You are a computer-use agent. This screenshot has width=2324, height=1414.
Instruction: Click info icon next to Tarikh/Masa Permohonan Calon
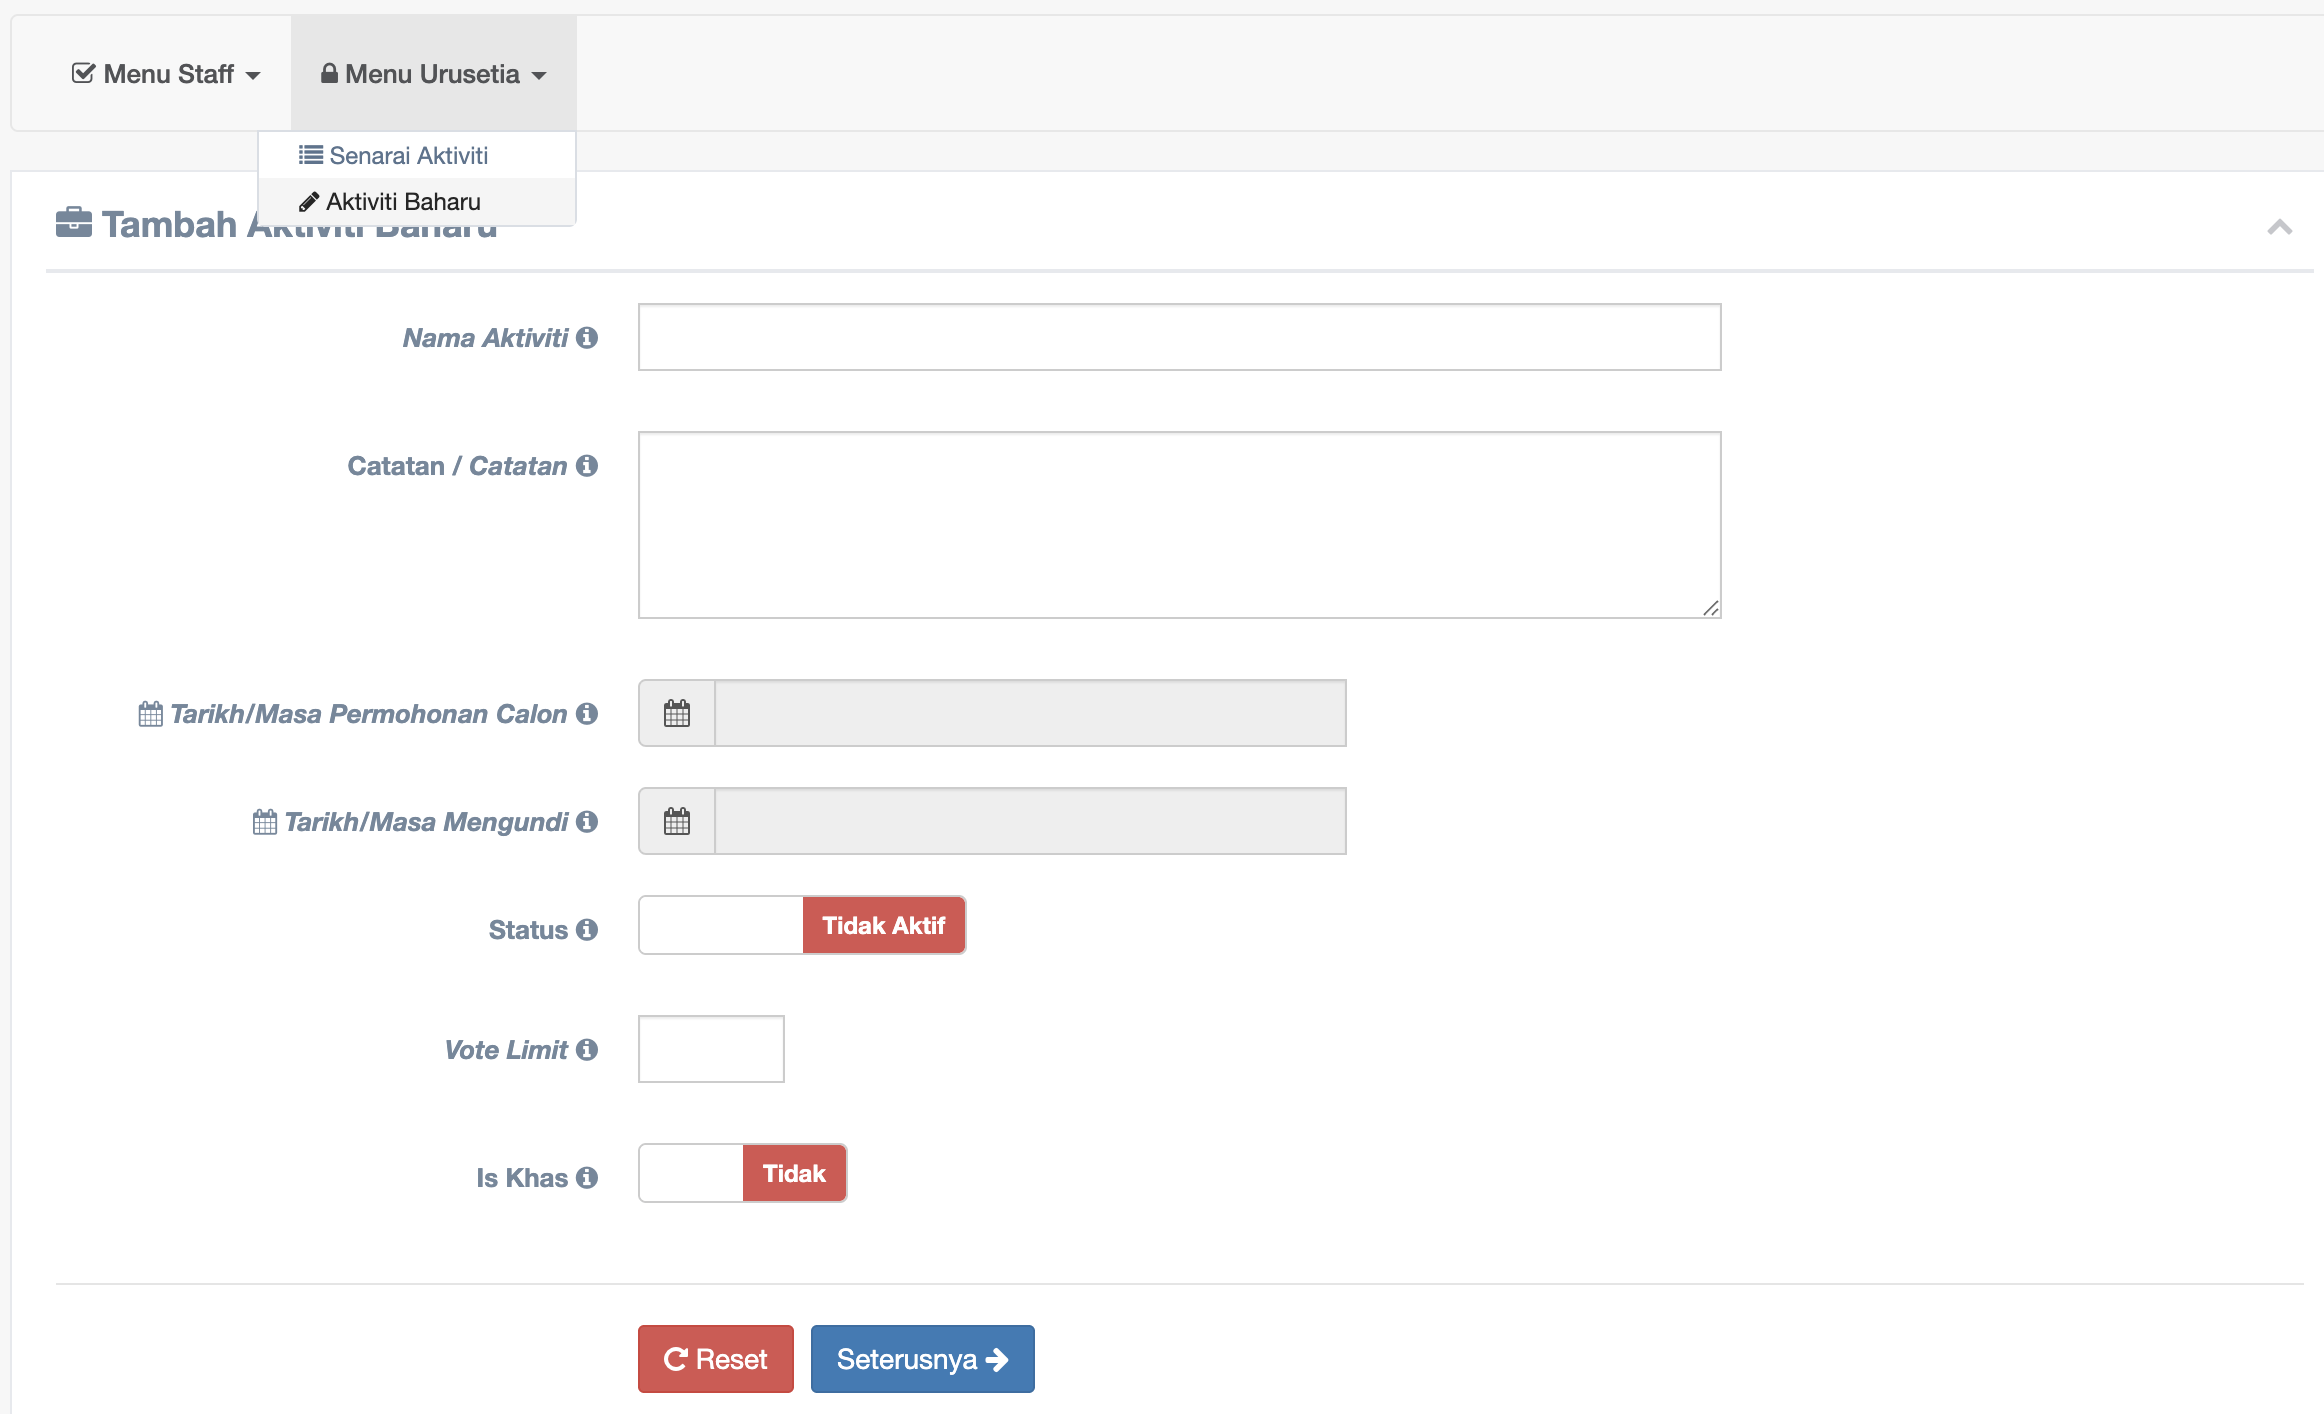coord(587,714)
